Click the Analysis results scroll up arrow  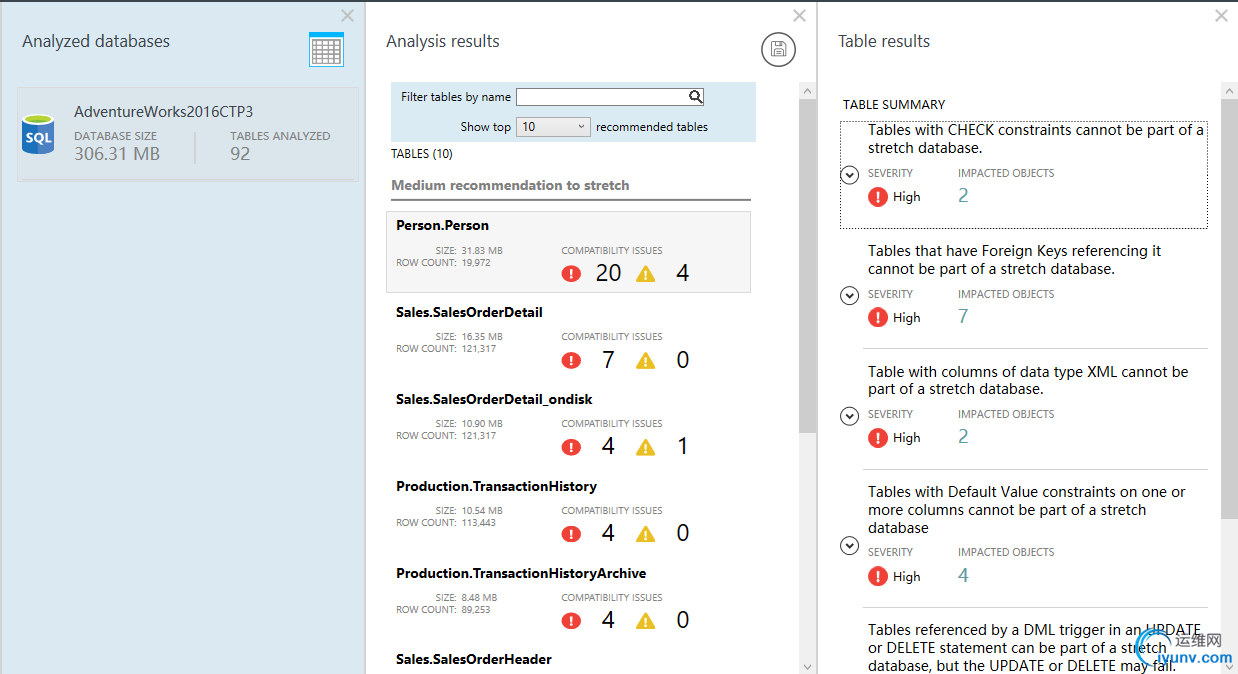pos(808,90)
